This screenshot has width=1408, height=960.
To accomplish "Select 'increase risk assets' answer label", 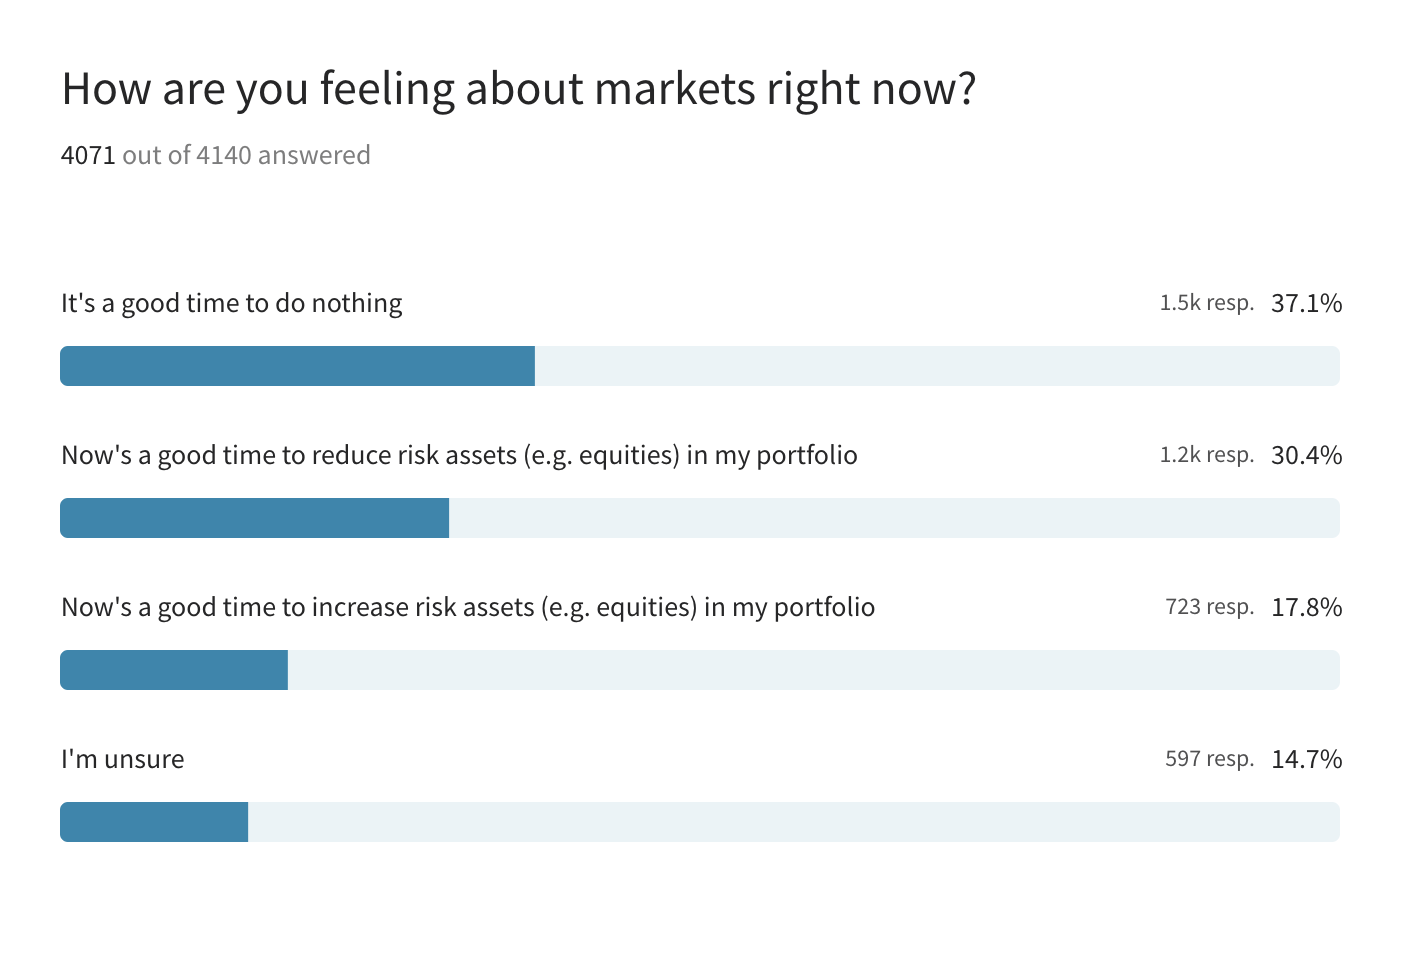I will (468, 607).
